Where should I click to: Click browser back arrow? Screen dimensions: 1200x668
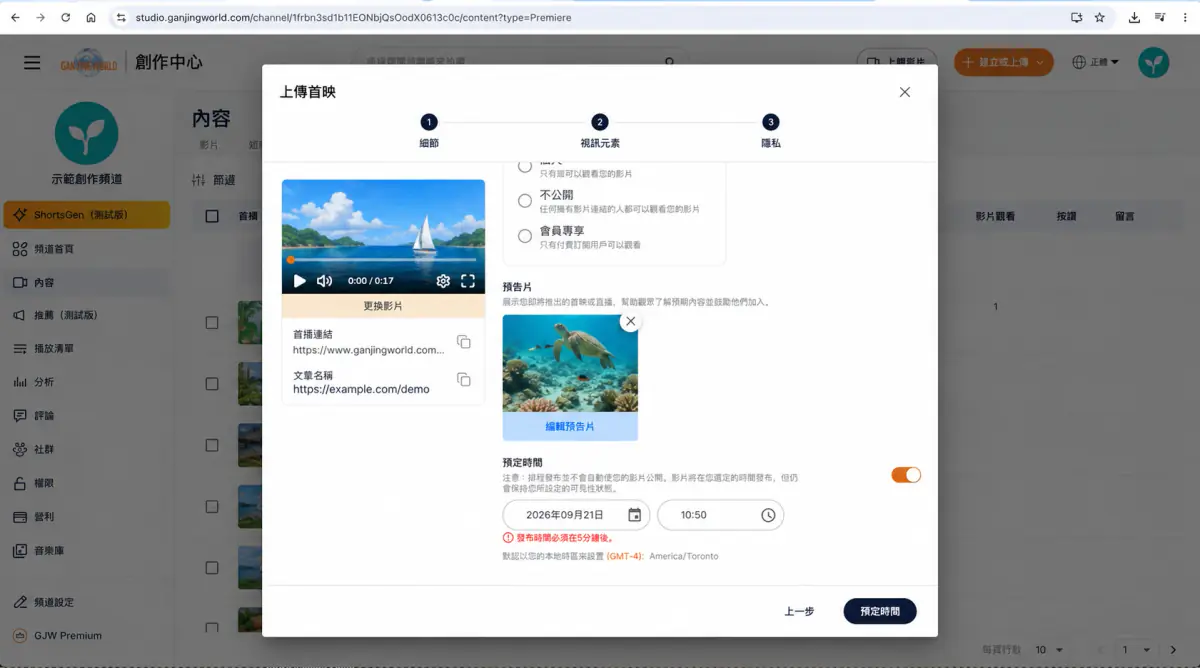point(15,17)
